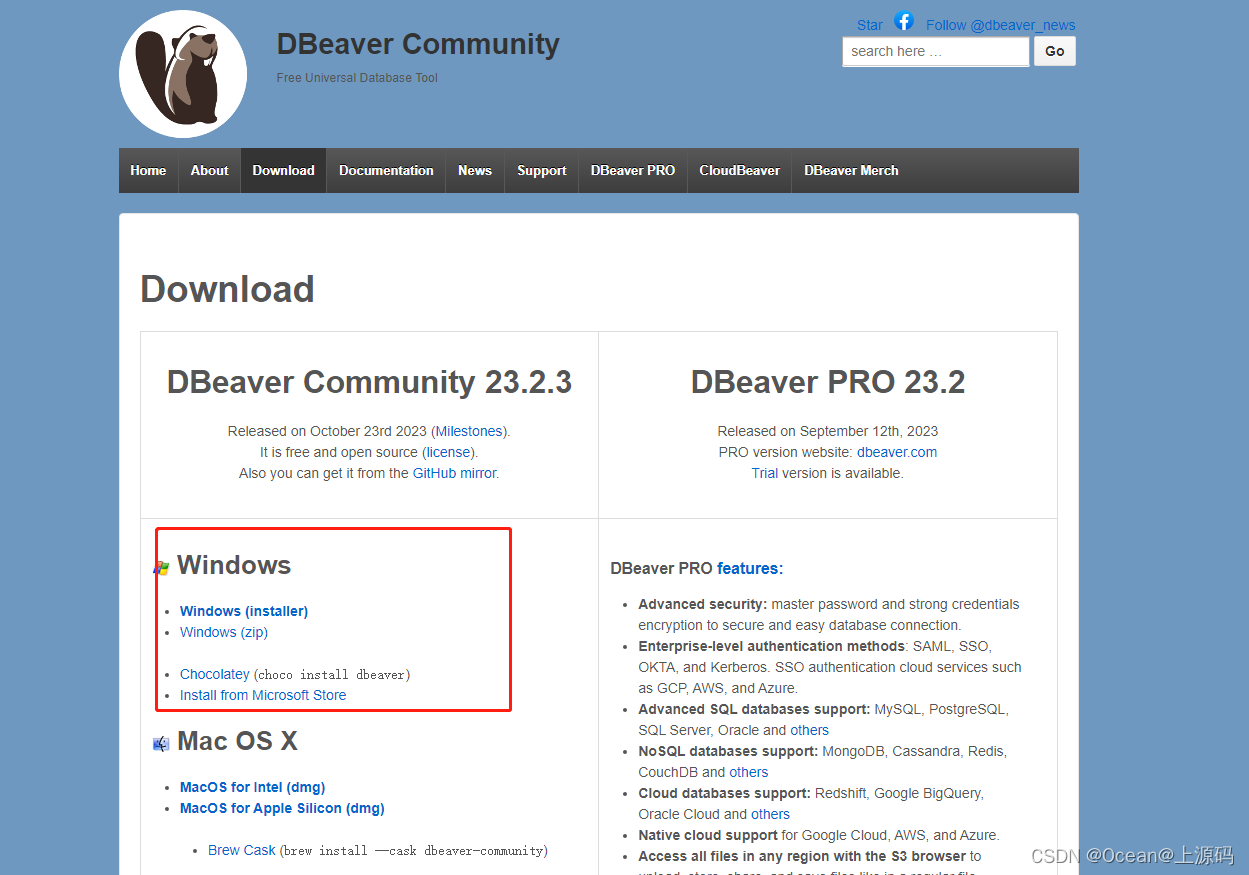Open the DBeaver PRO features link
Viewport: 1249px width, 875px height.
(750, 568)
